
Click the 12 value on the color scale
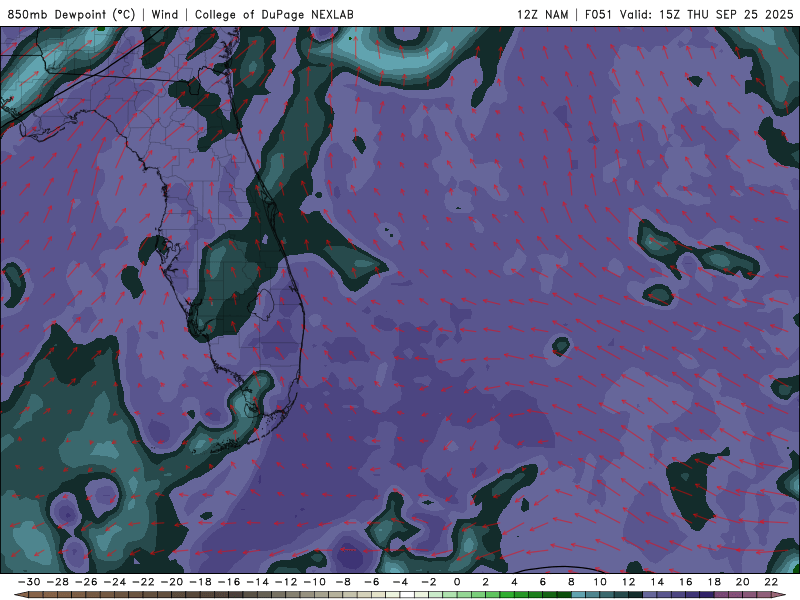click(x=629, y=582)
